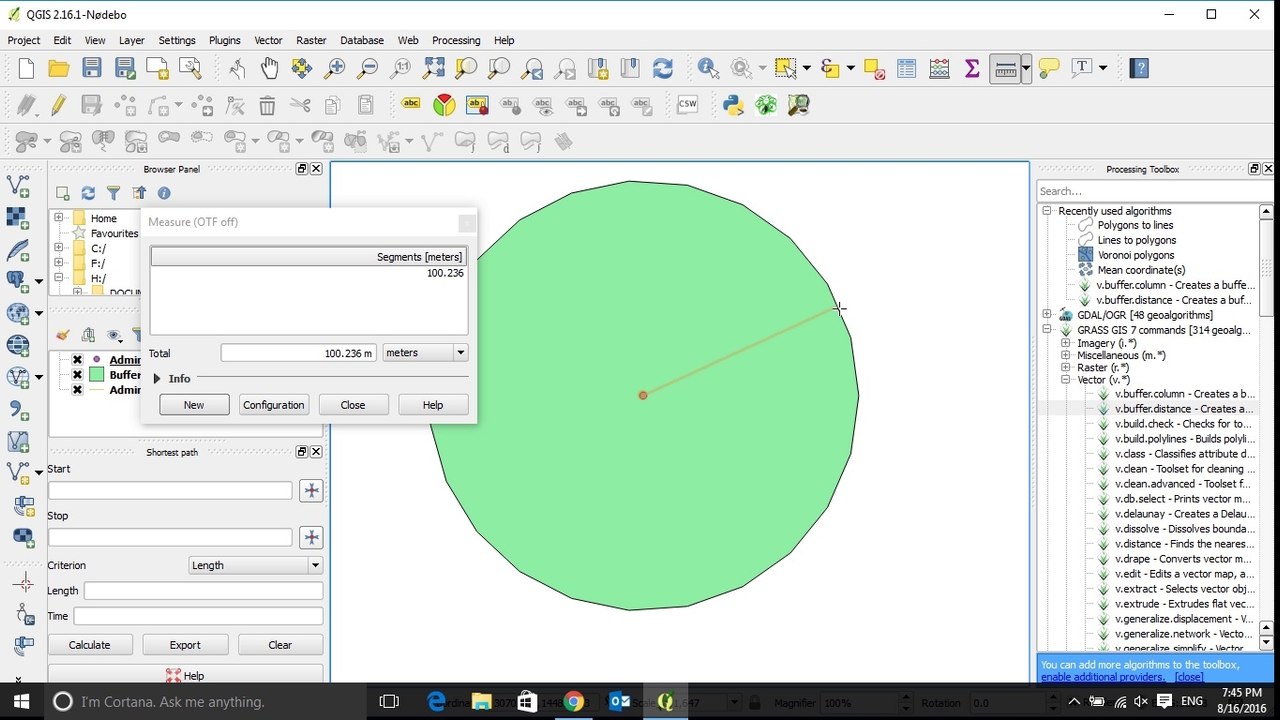Screen dimensions: 1280x720
Task: Toggle visibility of the Admin line layer
Action: [x=77, y=390]
